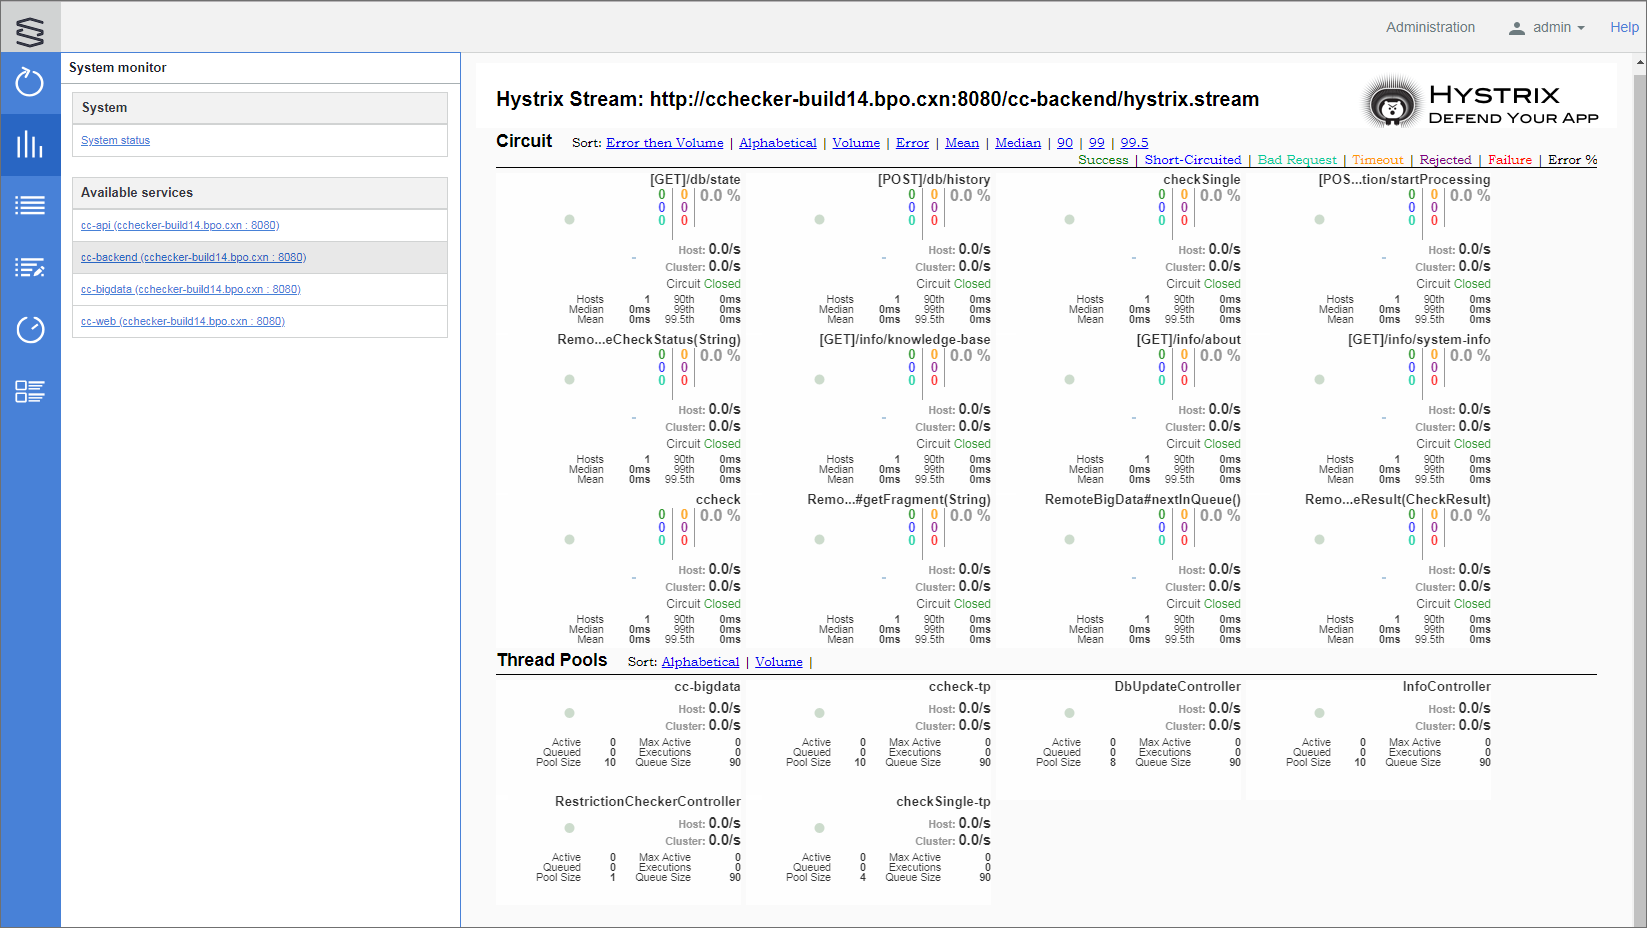Sort circuits by Median
This screenshot has width=1647, height=928.
coord(1018,143)
